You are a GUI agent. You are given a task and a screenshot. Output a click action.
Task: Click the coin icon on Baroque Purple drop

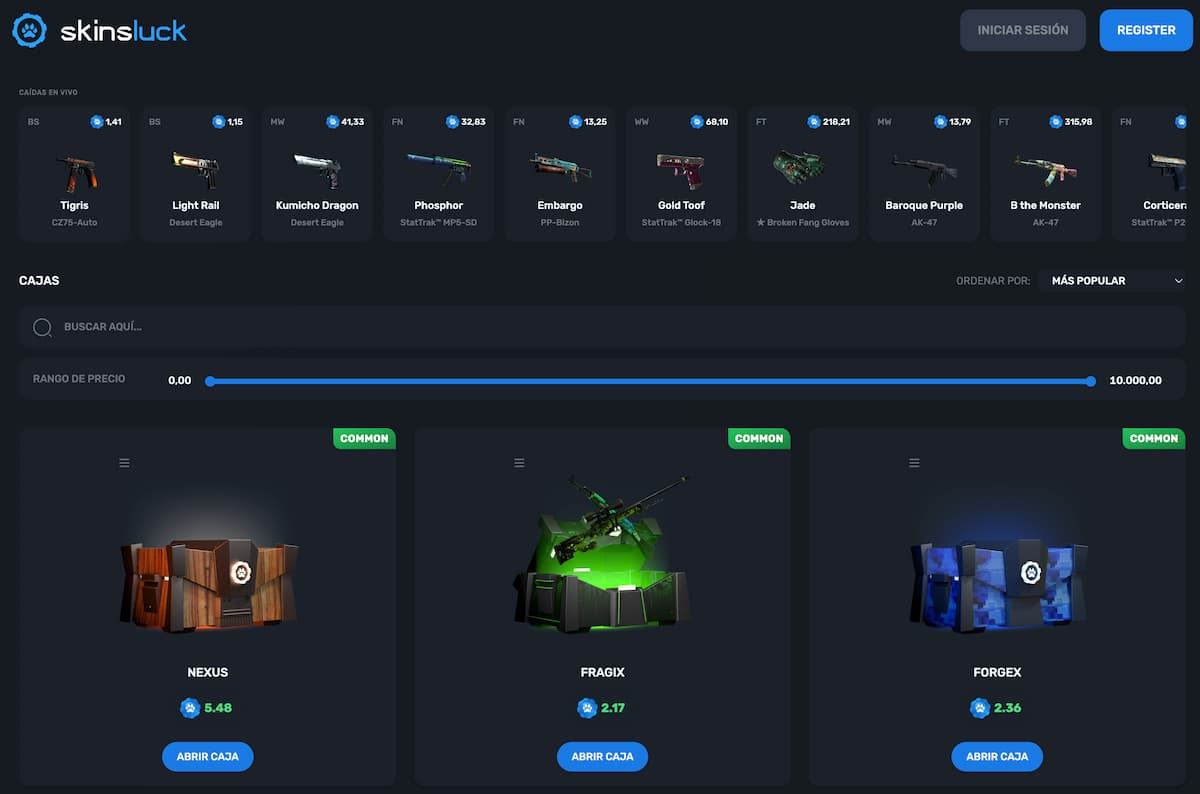click(940, 122)
